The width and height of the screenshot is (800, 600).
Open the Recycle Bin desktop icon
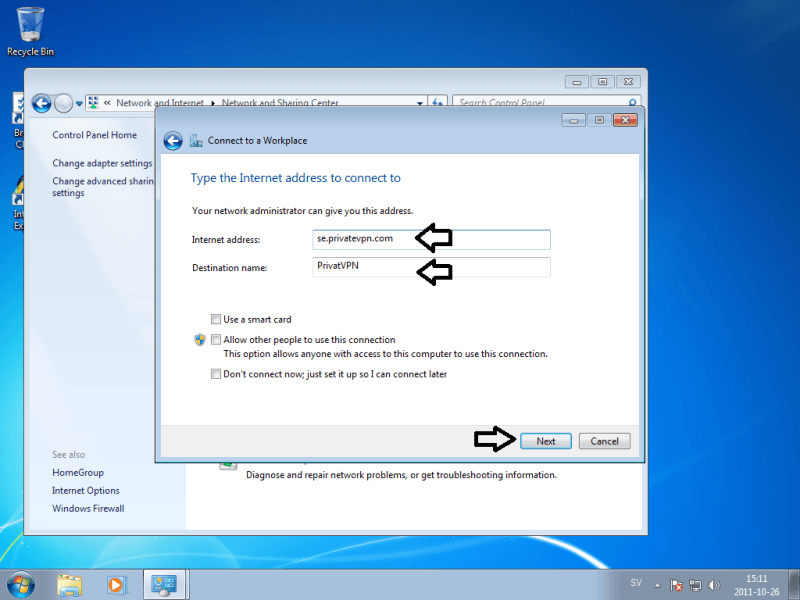(30, 30)
